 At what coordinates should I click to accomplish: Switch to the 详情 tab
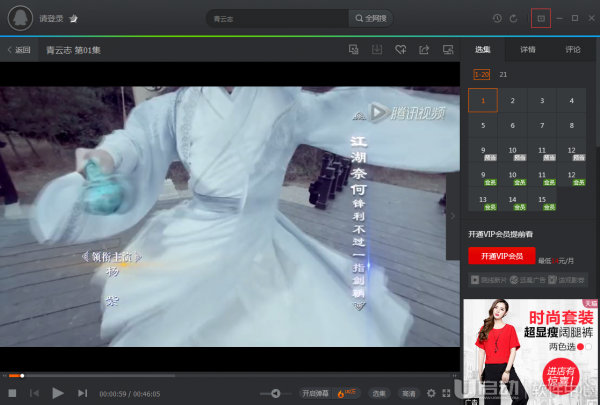click(x=528, y=49)
